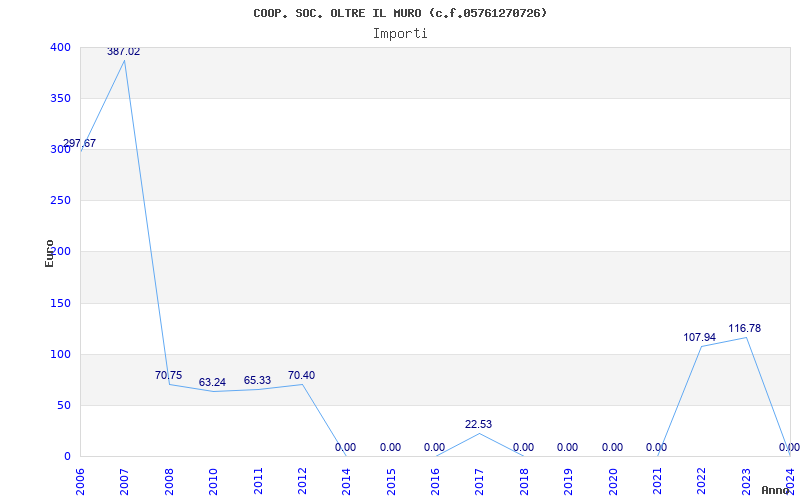Select the 22.53 data label
The height and width of the screenshot is (500, 800).
click(479, 424)
